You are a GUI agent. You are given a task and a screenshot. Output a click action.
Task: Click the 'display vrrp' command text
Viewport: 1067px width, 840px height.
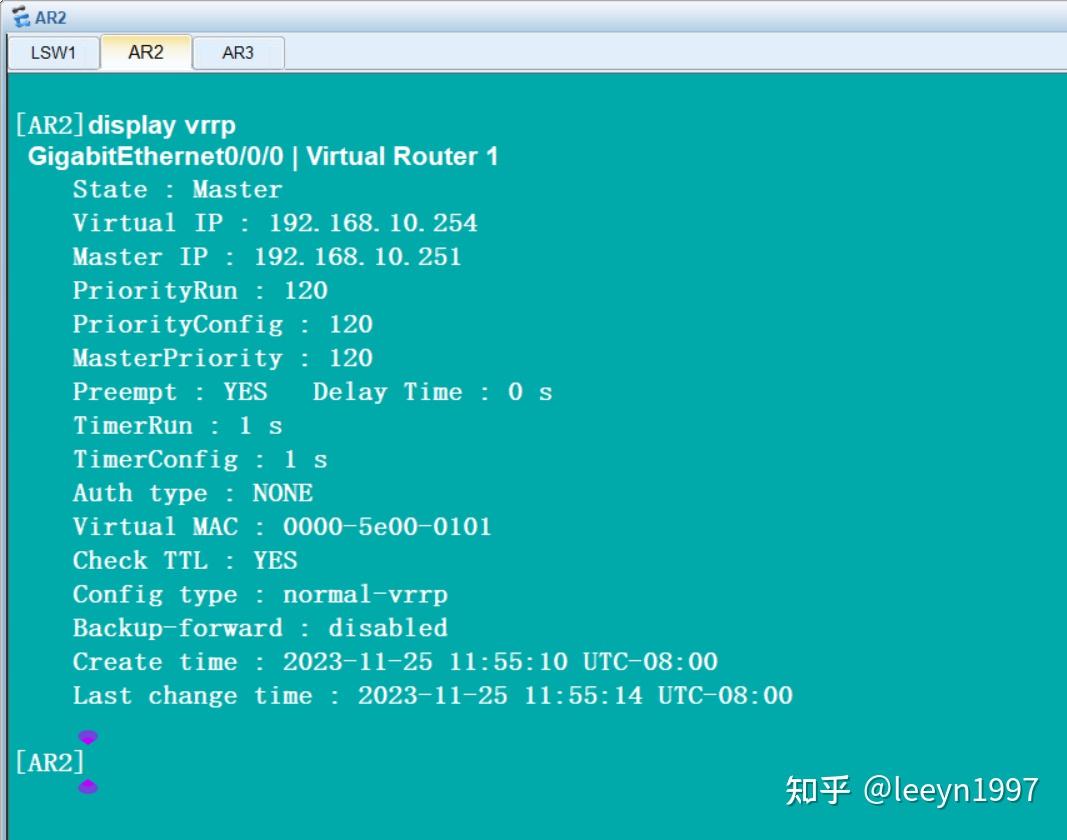coord(162,125)
